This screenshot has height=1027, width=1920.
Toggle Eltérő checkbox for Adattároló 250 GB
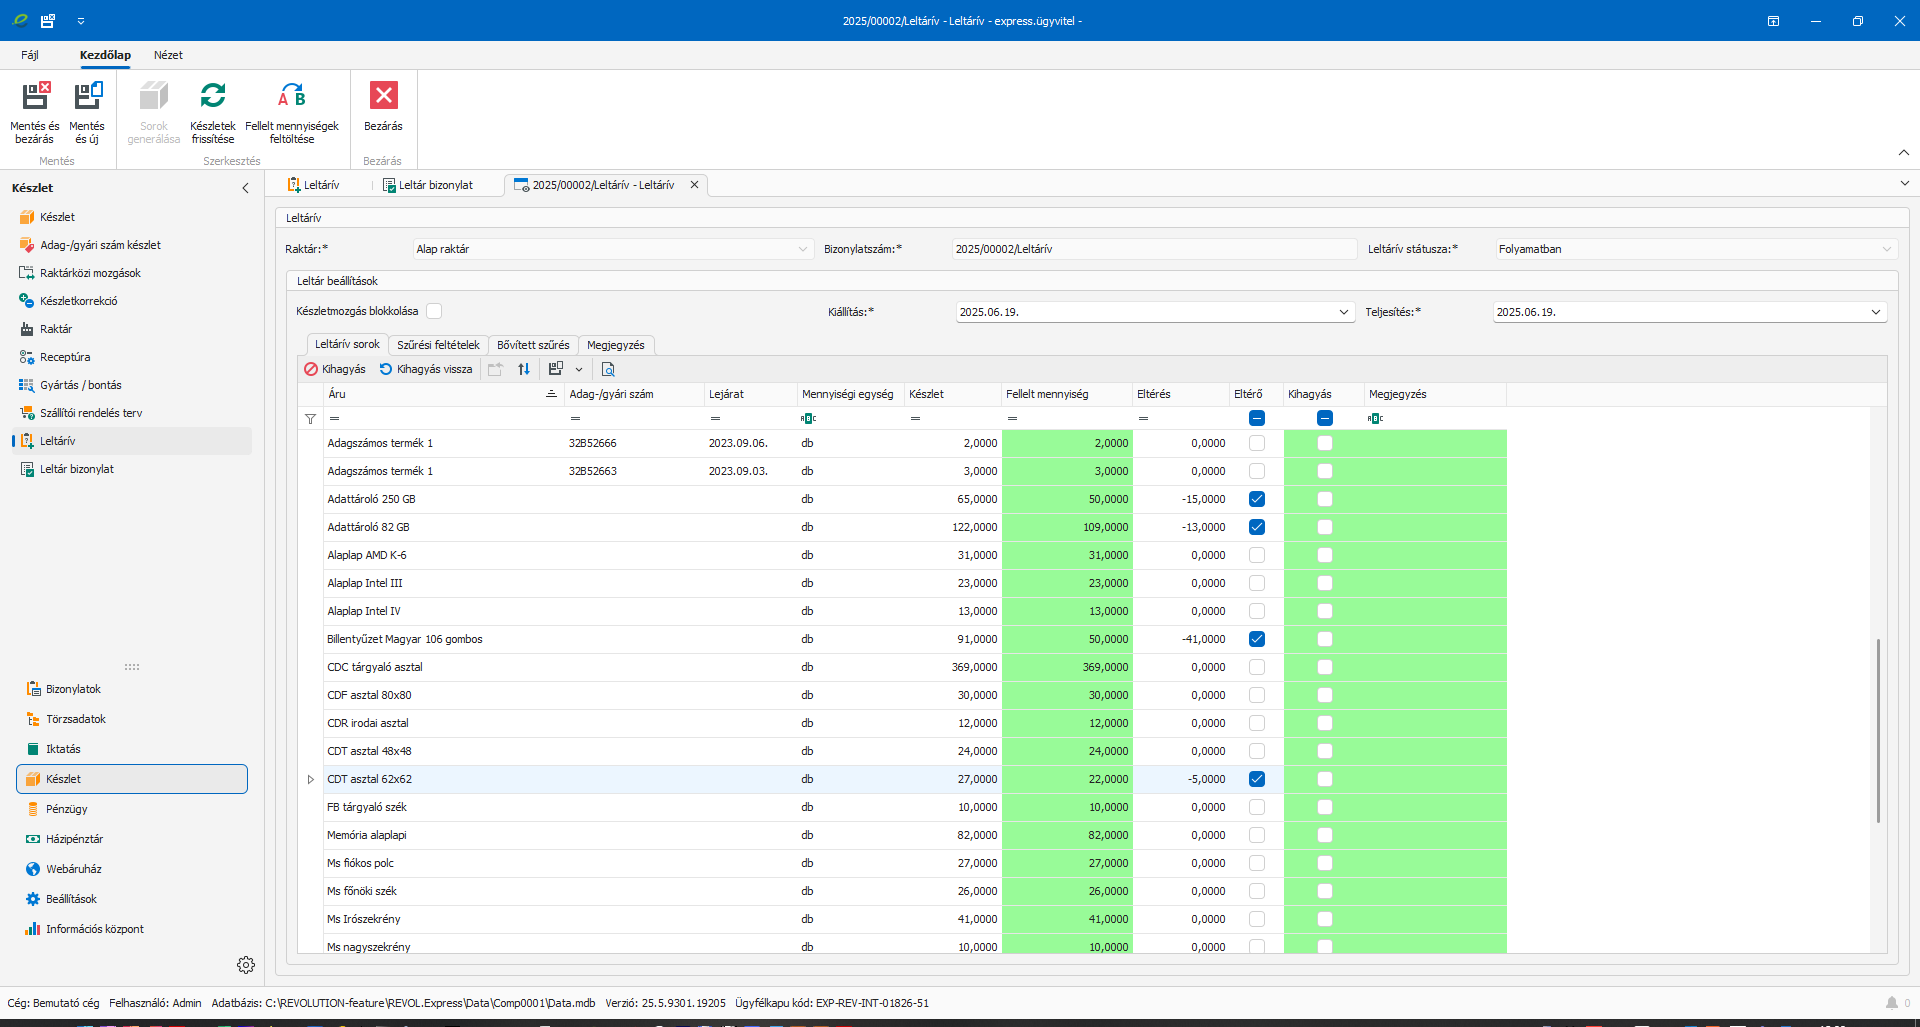click(x=1257, y=499)
